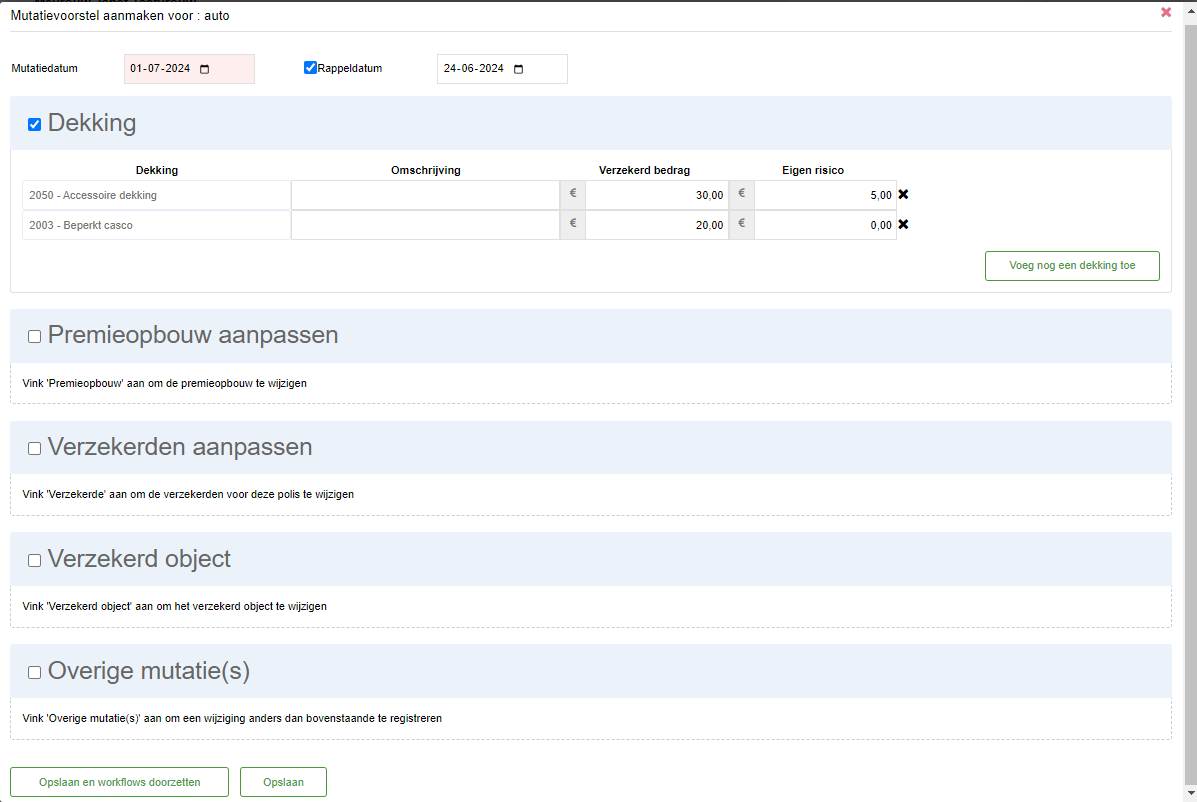Viewport: 1197px width, 802px height.
Task: Click the Overige mutatie(s) heading
Action: coord(149,672)
